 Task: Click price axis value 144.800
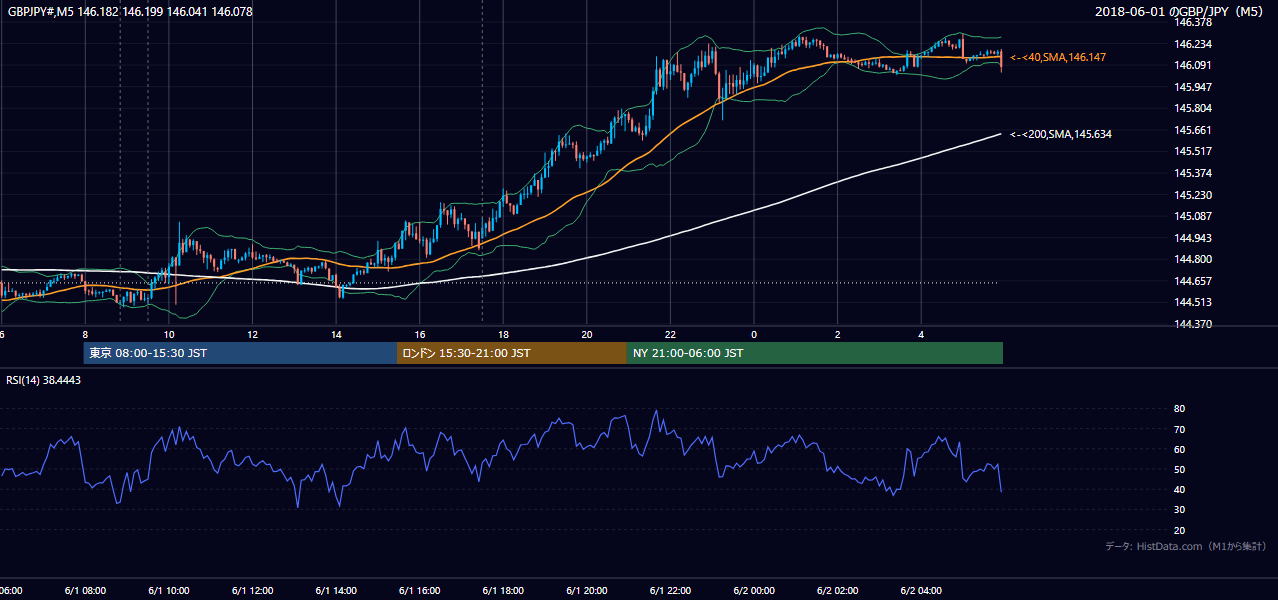coord(1193,259)
